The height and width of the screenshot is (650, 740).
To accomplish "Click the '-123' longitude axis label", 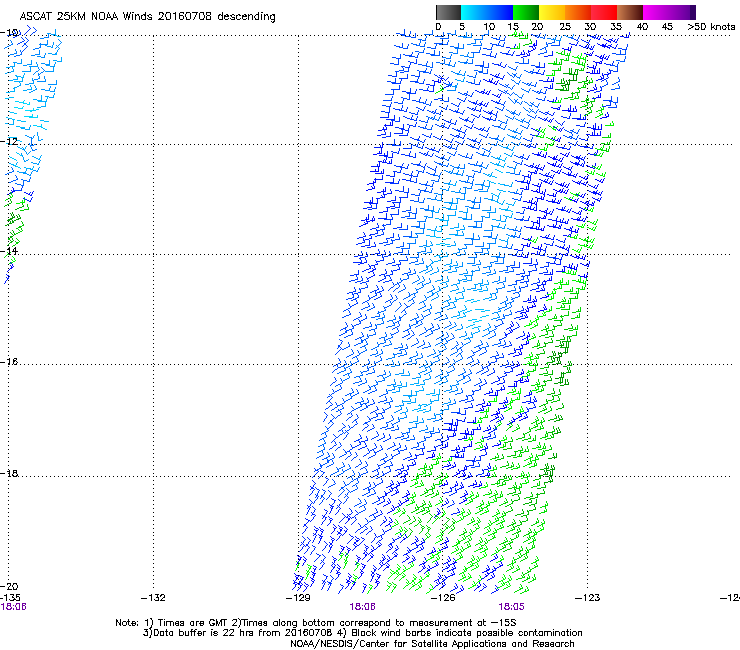I will (588, 598).
